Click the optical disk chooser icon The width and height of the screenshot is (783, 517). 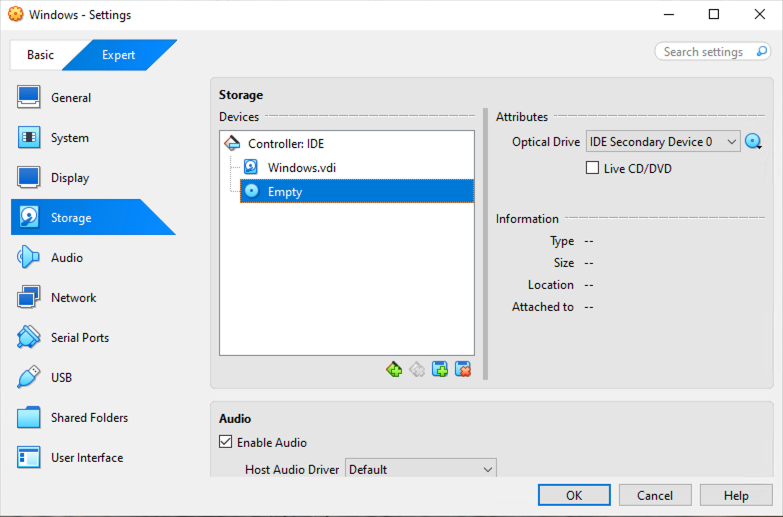tap(753, 142)
